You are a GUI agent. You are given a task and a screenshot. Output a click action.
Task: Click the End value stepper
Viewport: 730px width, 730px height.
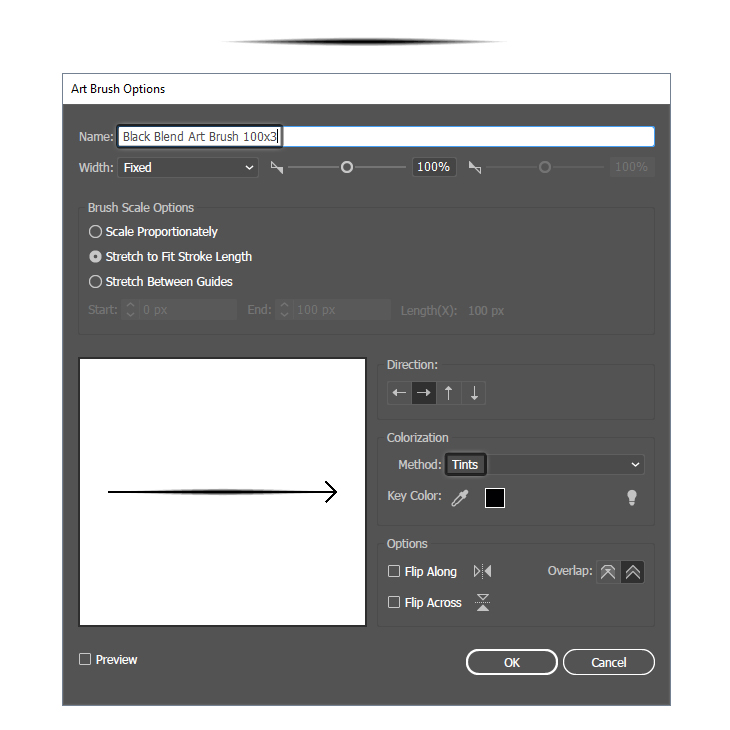point(284,310)
